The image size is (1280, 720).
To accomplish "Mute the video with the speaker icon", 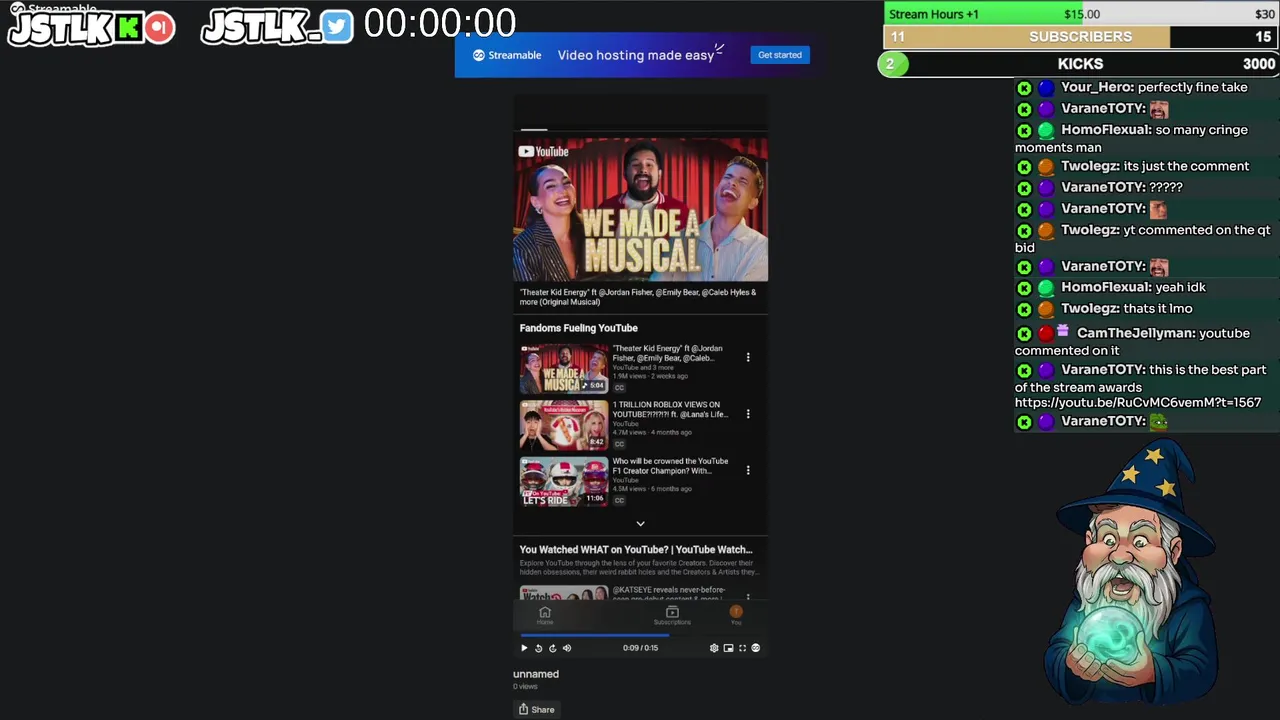I will 567,648.
